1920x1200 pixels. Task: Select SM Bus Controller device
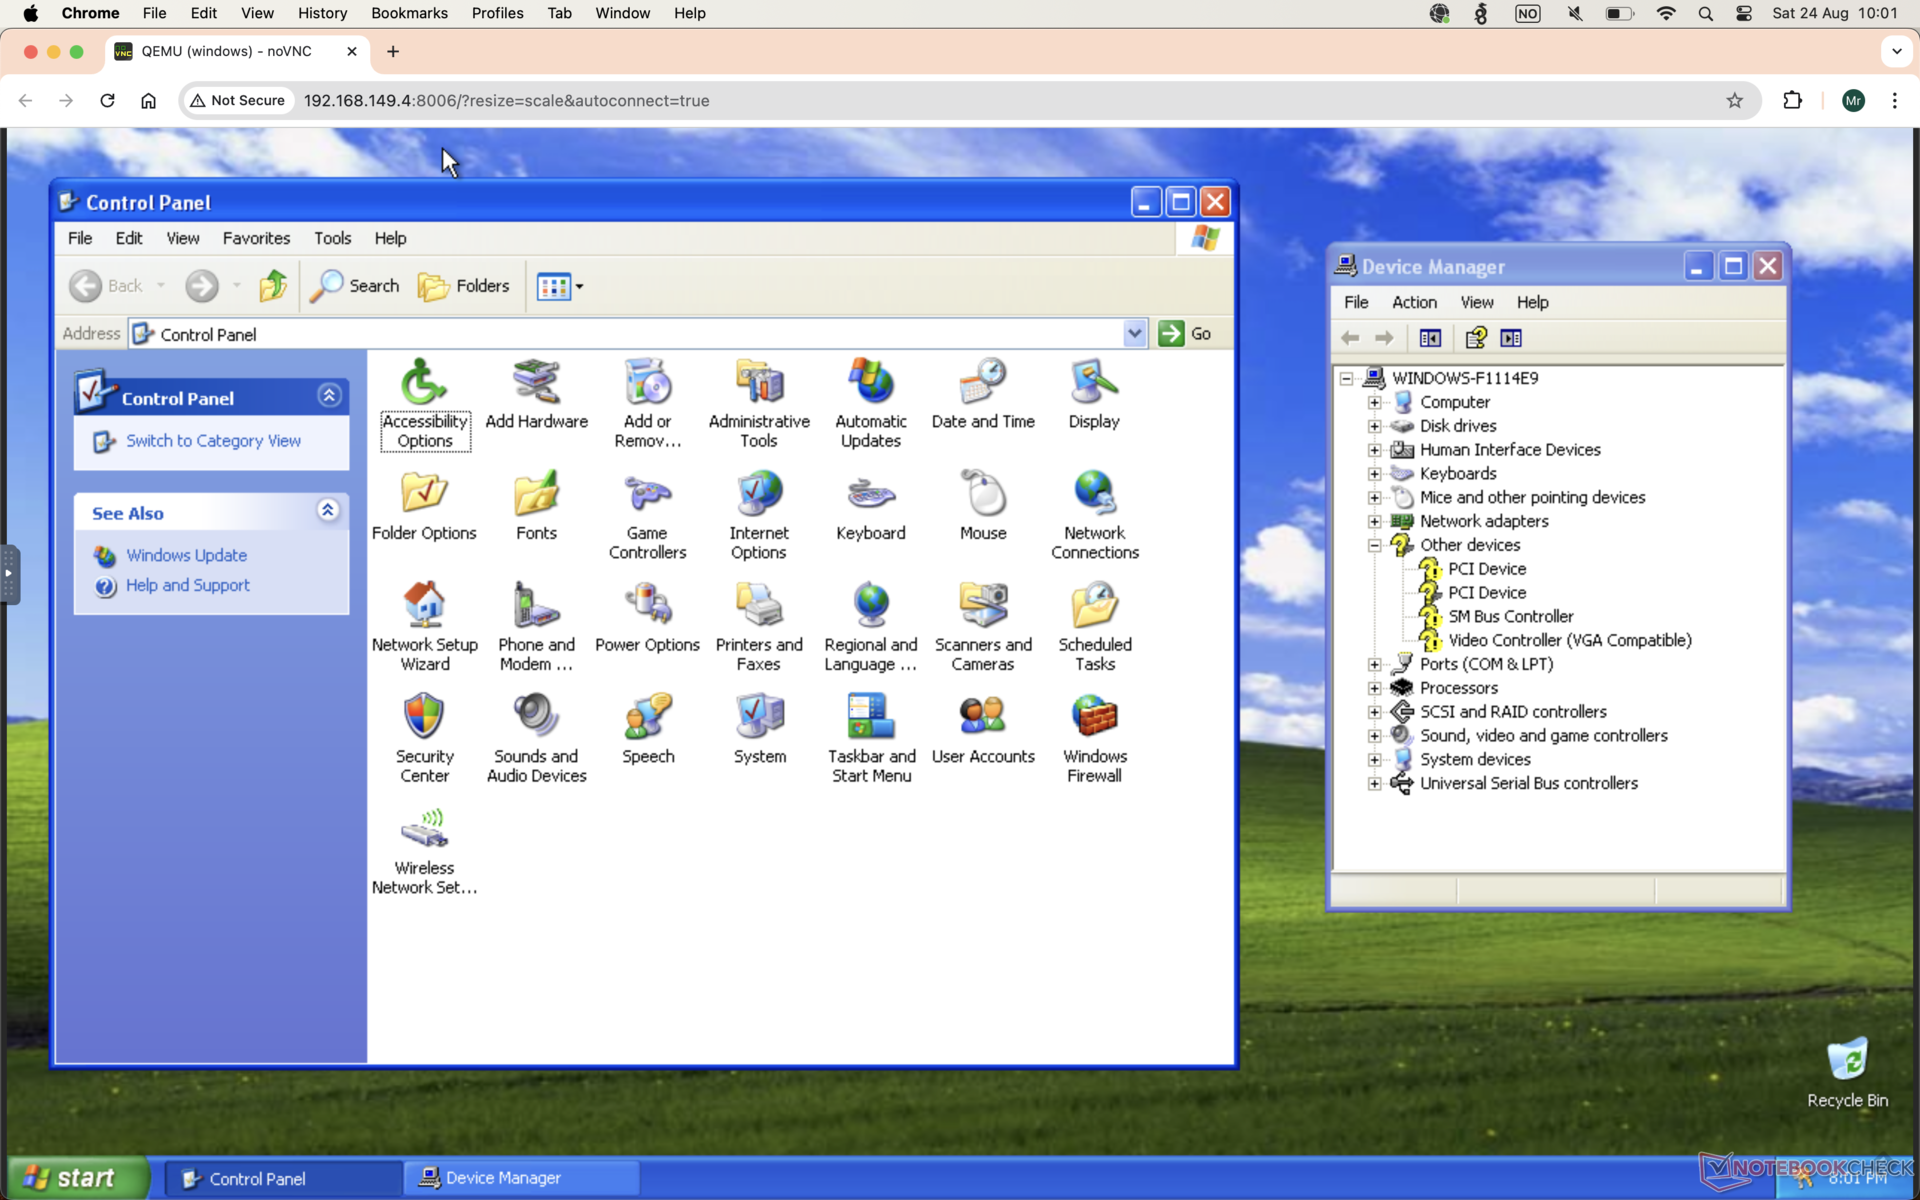coord(1510,616)
